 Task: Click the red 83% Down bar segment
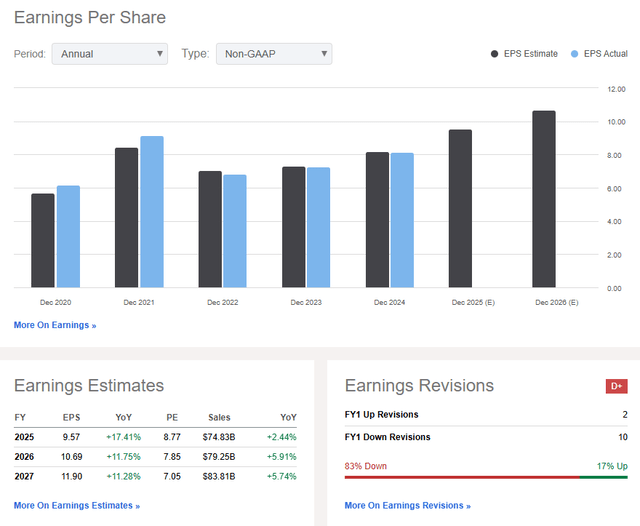(x=458, y=477)
